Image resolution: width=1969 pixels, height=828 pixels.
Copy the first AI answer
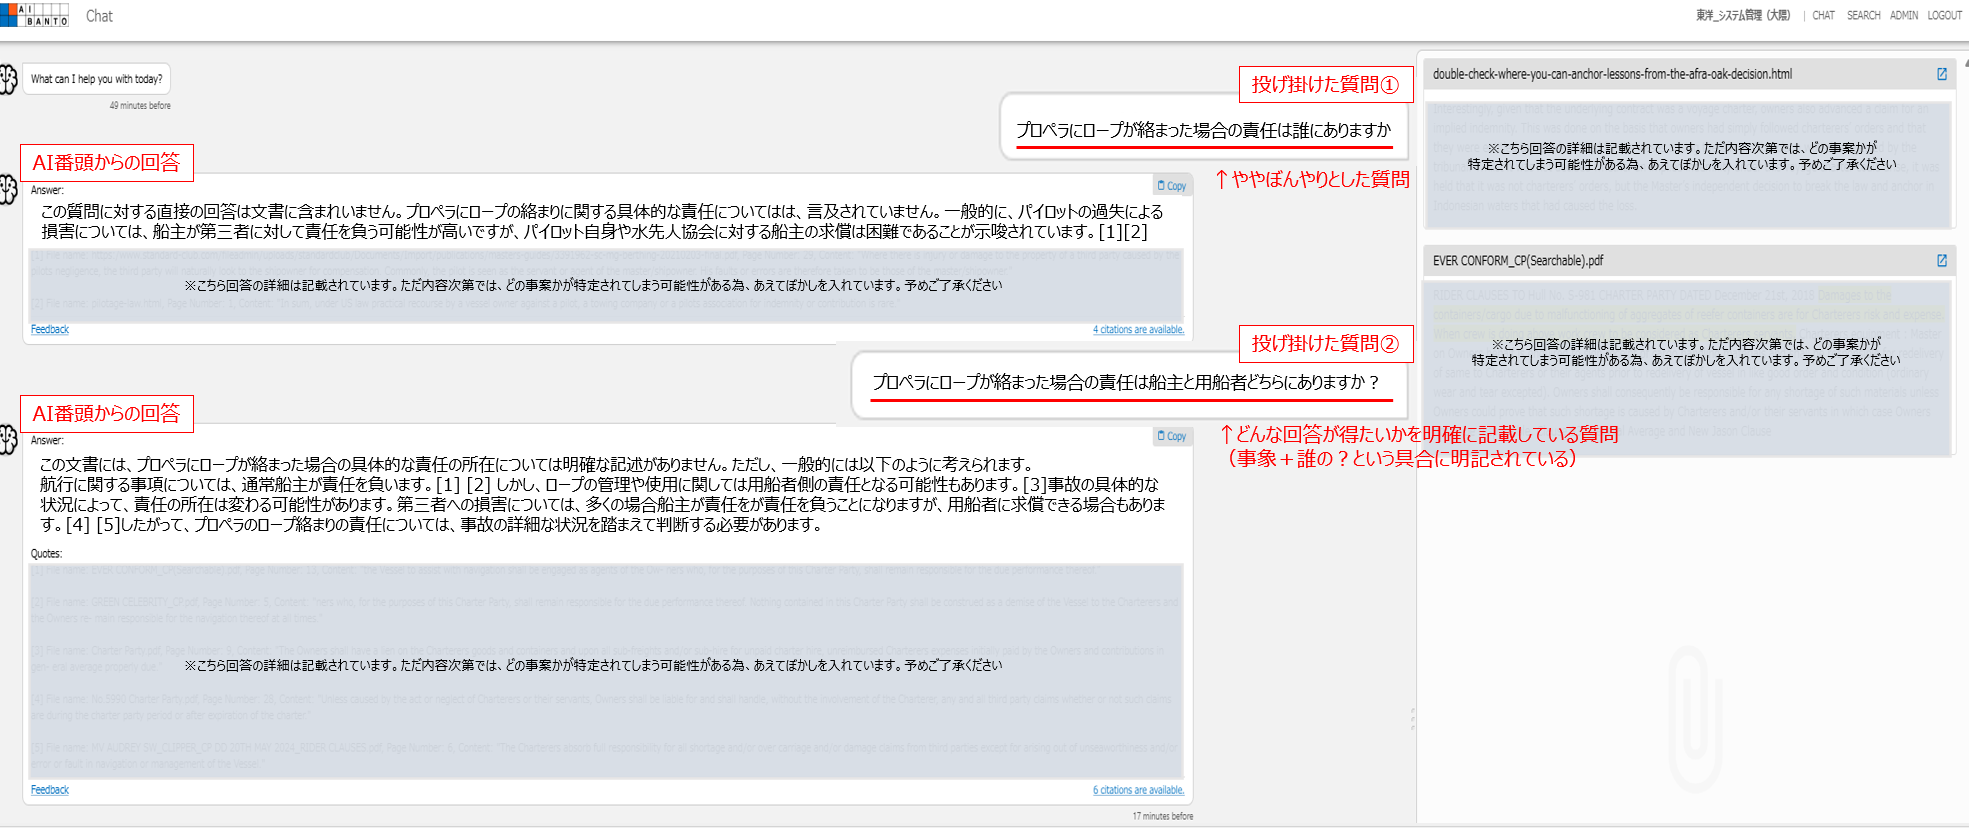point(1171,186)
